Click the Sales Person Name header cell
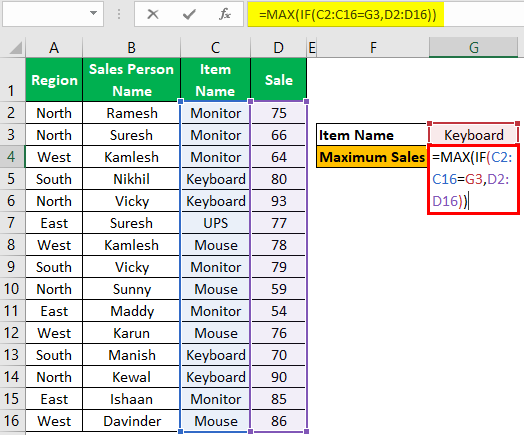 click(x=131, y=80)
